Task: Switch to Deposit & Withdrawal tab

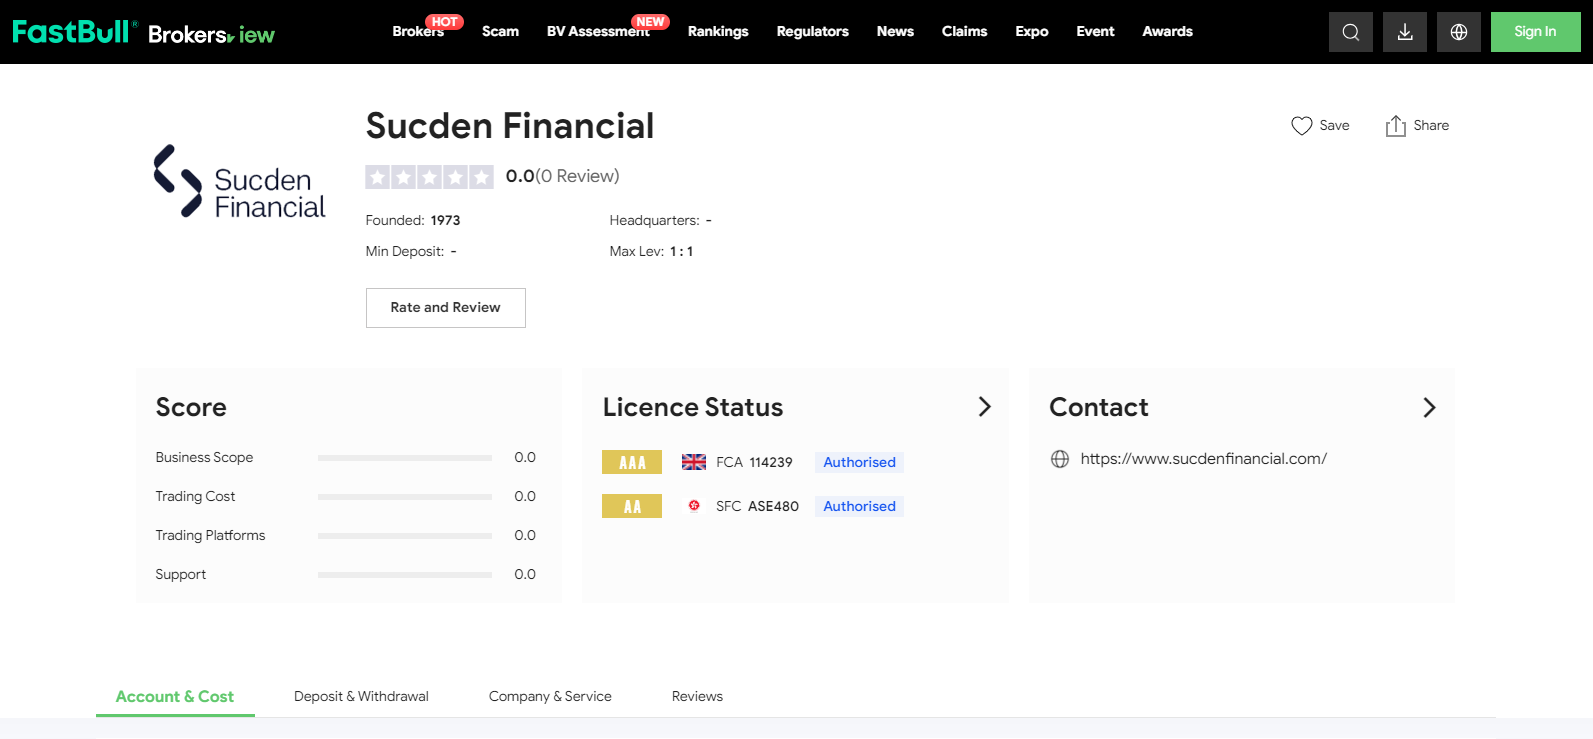Action: 361,696
